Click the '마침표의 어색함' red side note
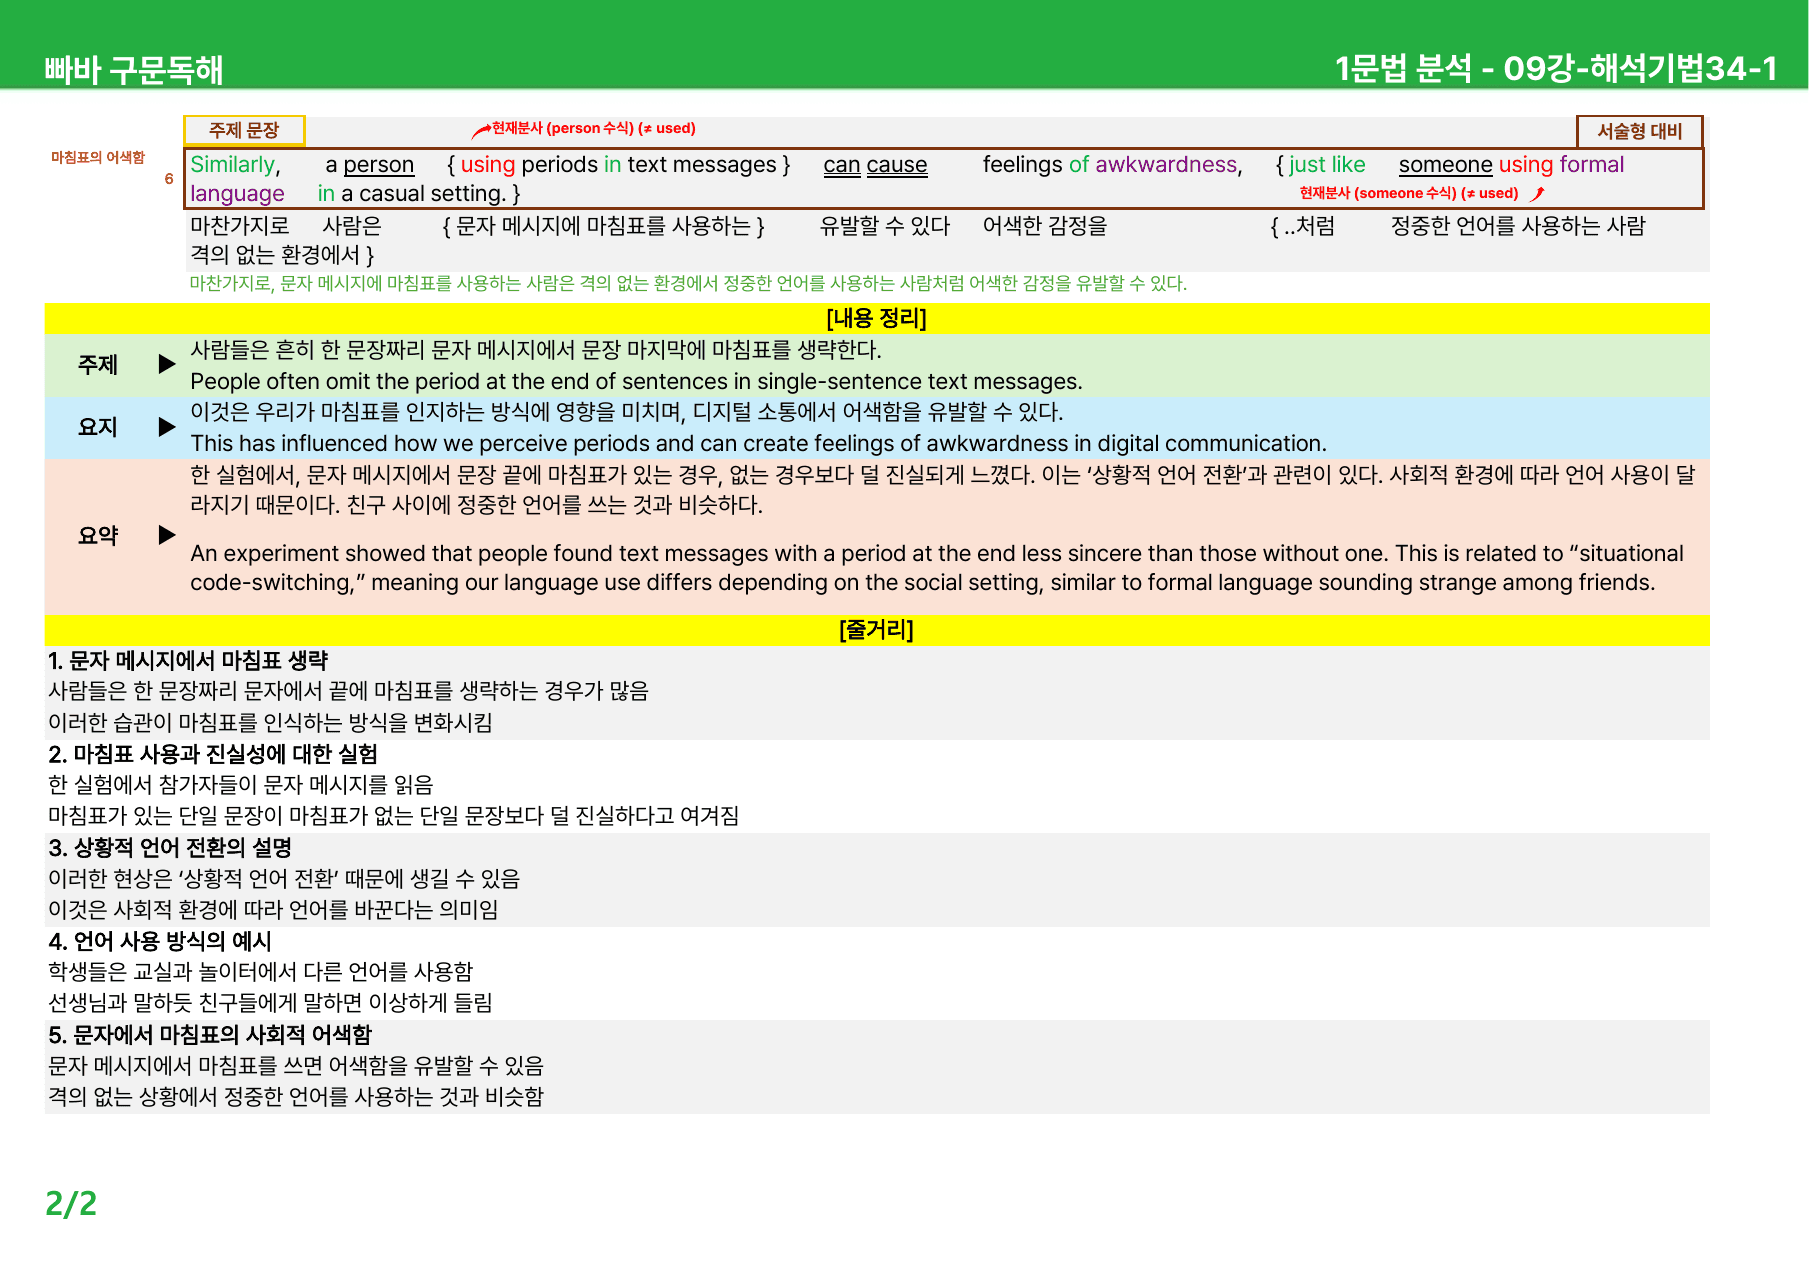The width and height of the screenshot is (1809, 1279). coord(98,157)
